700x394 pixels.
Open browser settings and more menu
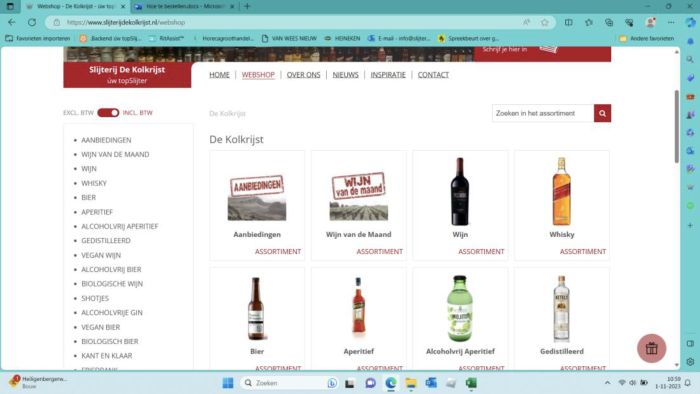pyautogui.click(x=671, y=22)
